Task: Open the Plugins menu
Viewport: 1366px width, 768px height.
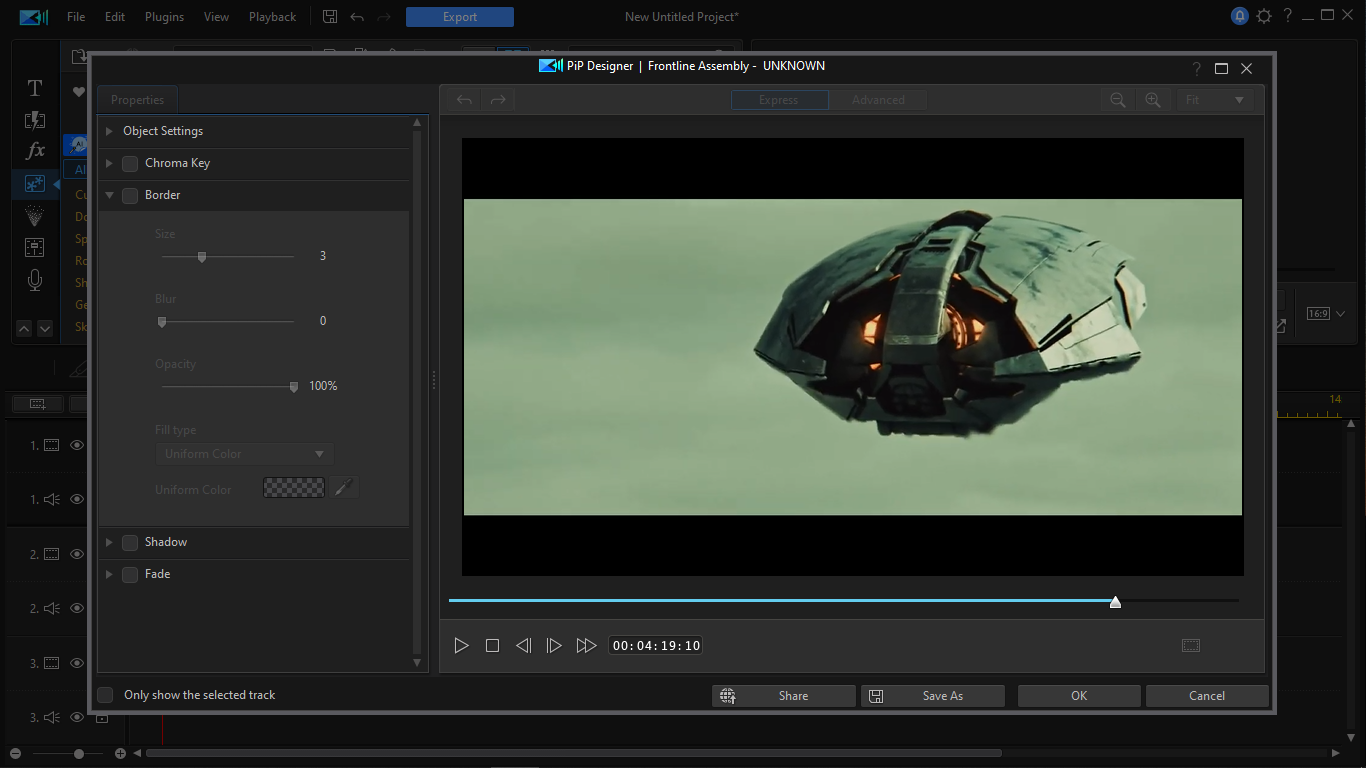Action: click(164, 17)
